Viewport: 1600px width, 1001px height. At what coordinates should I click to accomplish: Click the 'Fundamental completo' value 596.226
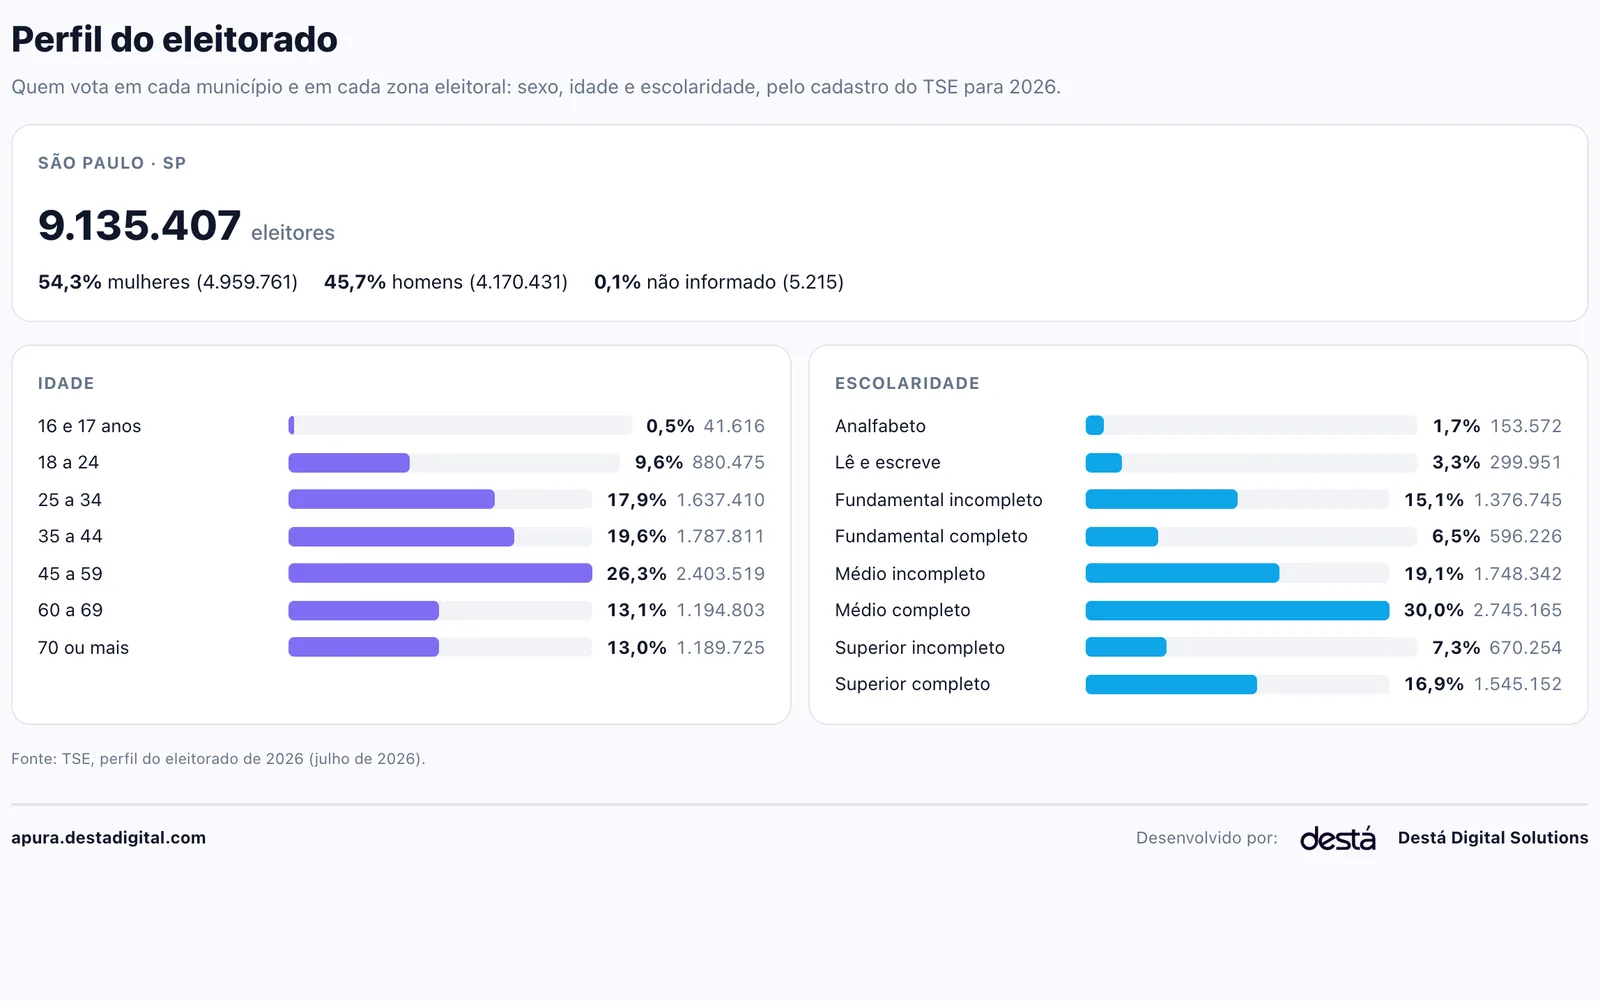[x=1525, y=537]
